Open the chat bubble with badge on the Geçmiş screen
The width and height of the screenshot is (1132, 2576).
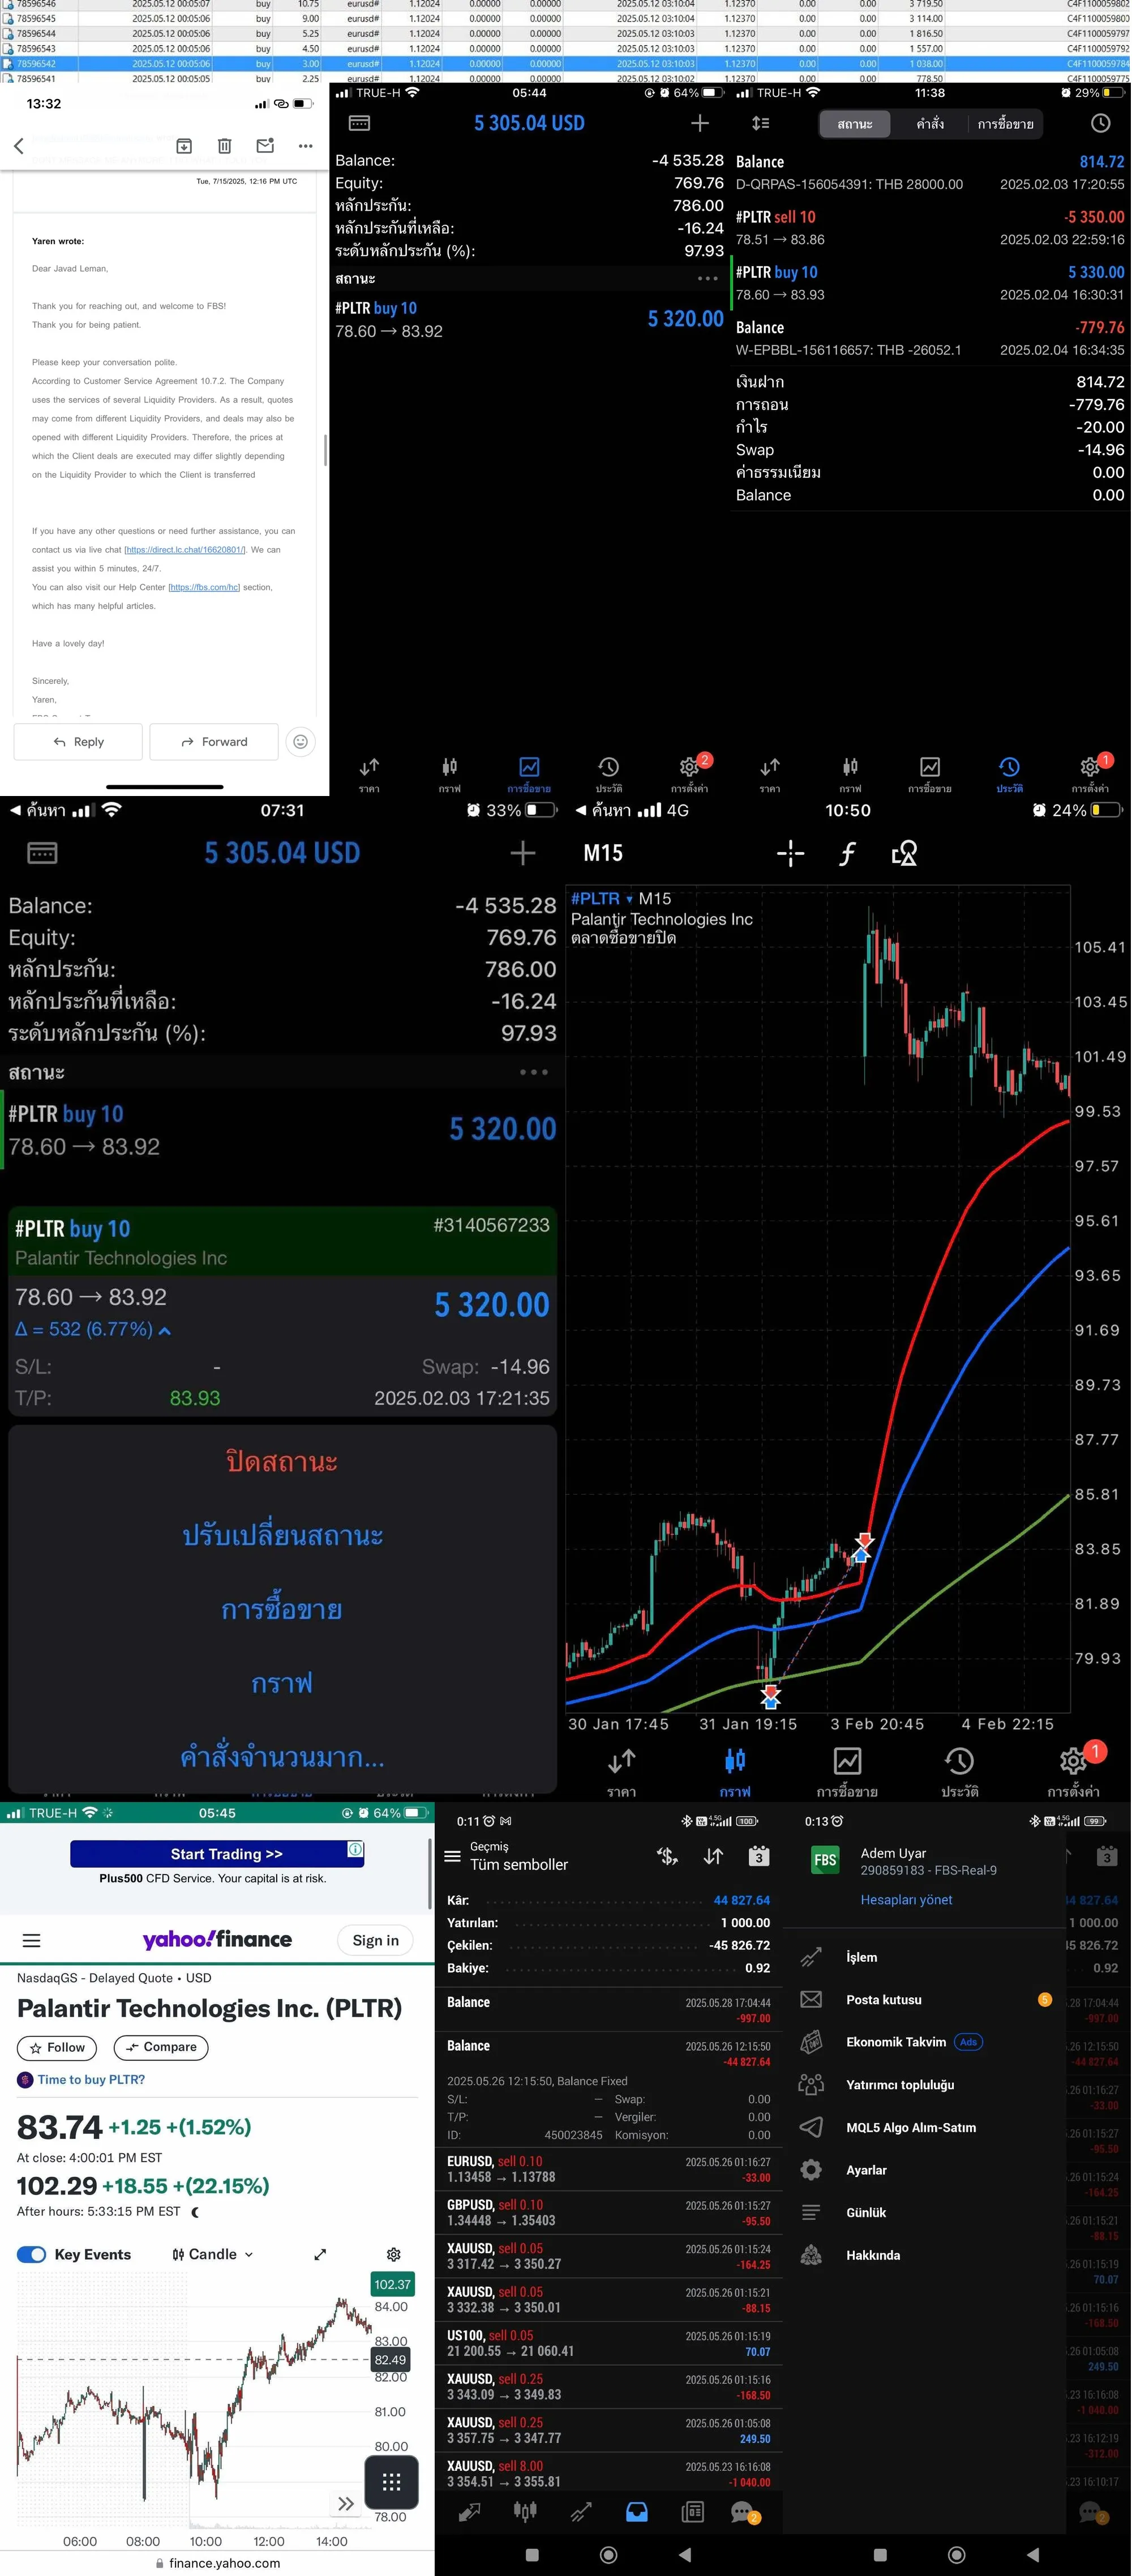point(744,2512)
